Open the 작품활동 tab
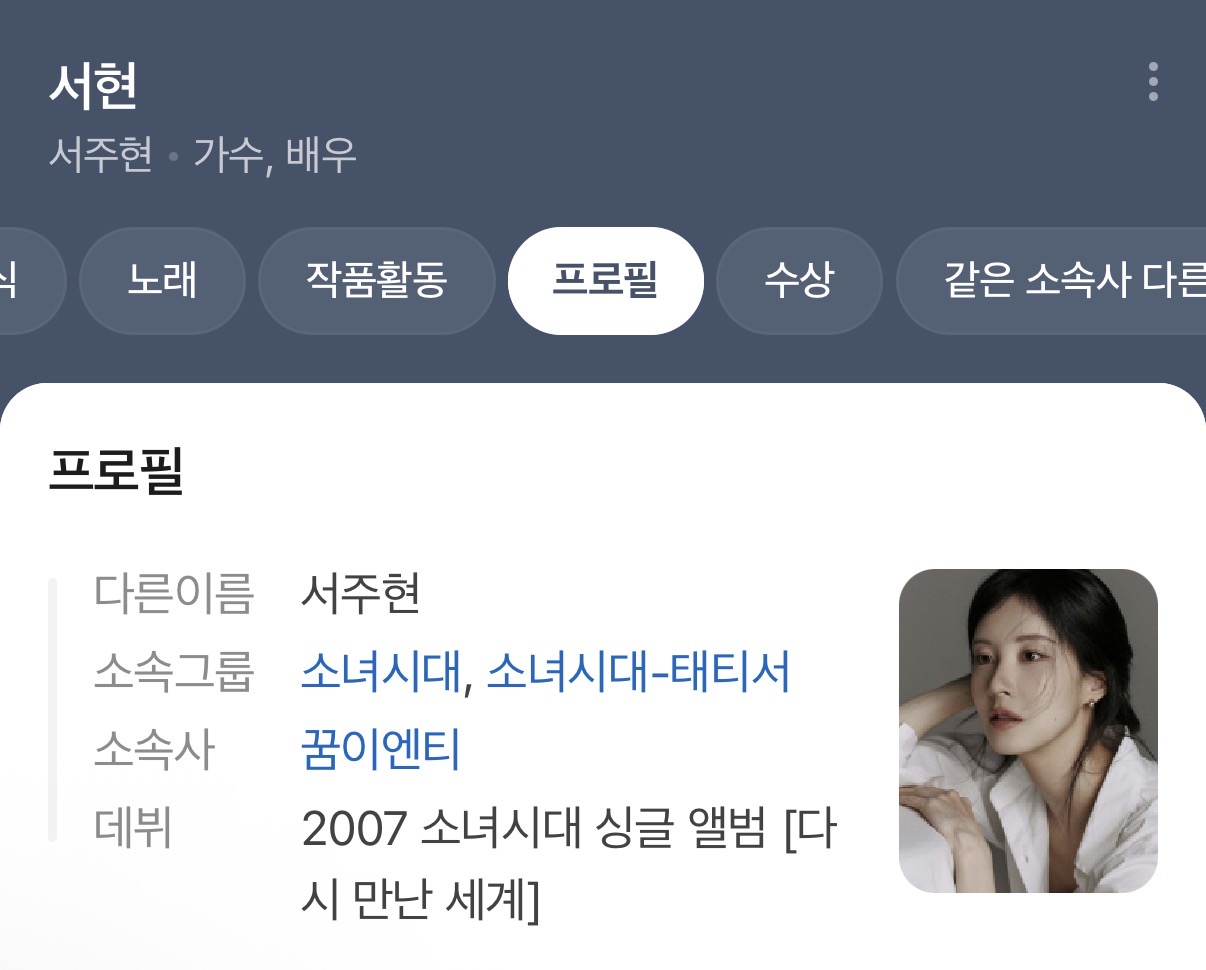Viewport: 1206px width, 970px height. coord(376,281)
